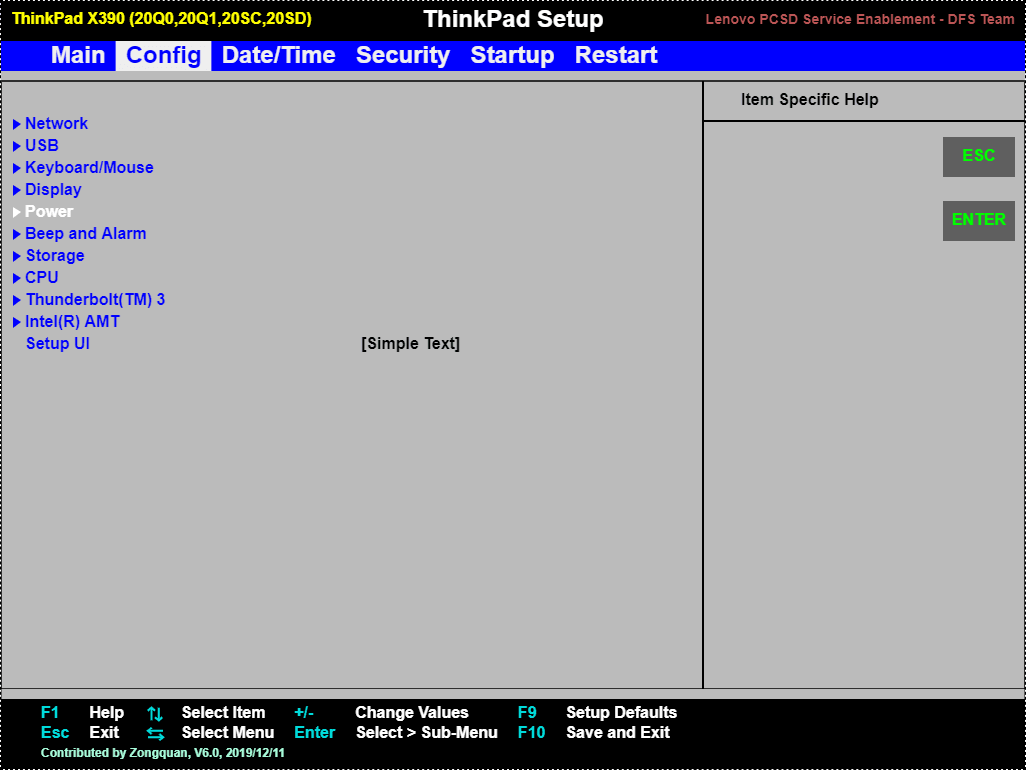This screenshot has height=770, width=1026.
Task: Click the green ENTER button
Action: (978, 220)
